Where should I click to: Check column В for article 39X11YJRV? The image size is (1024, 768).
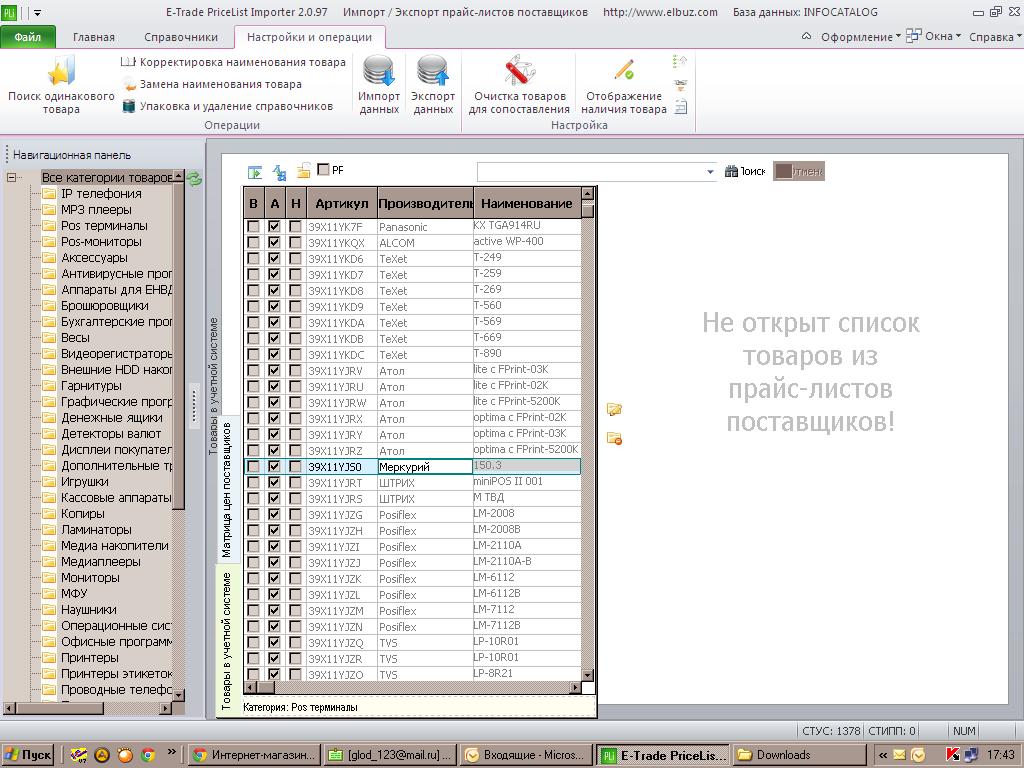(x=253, y=370)
